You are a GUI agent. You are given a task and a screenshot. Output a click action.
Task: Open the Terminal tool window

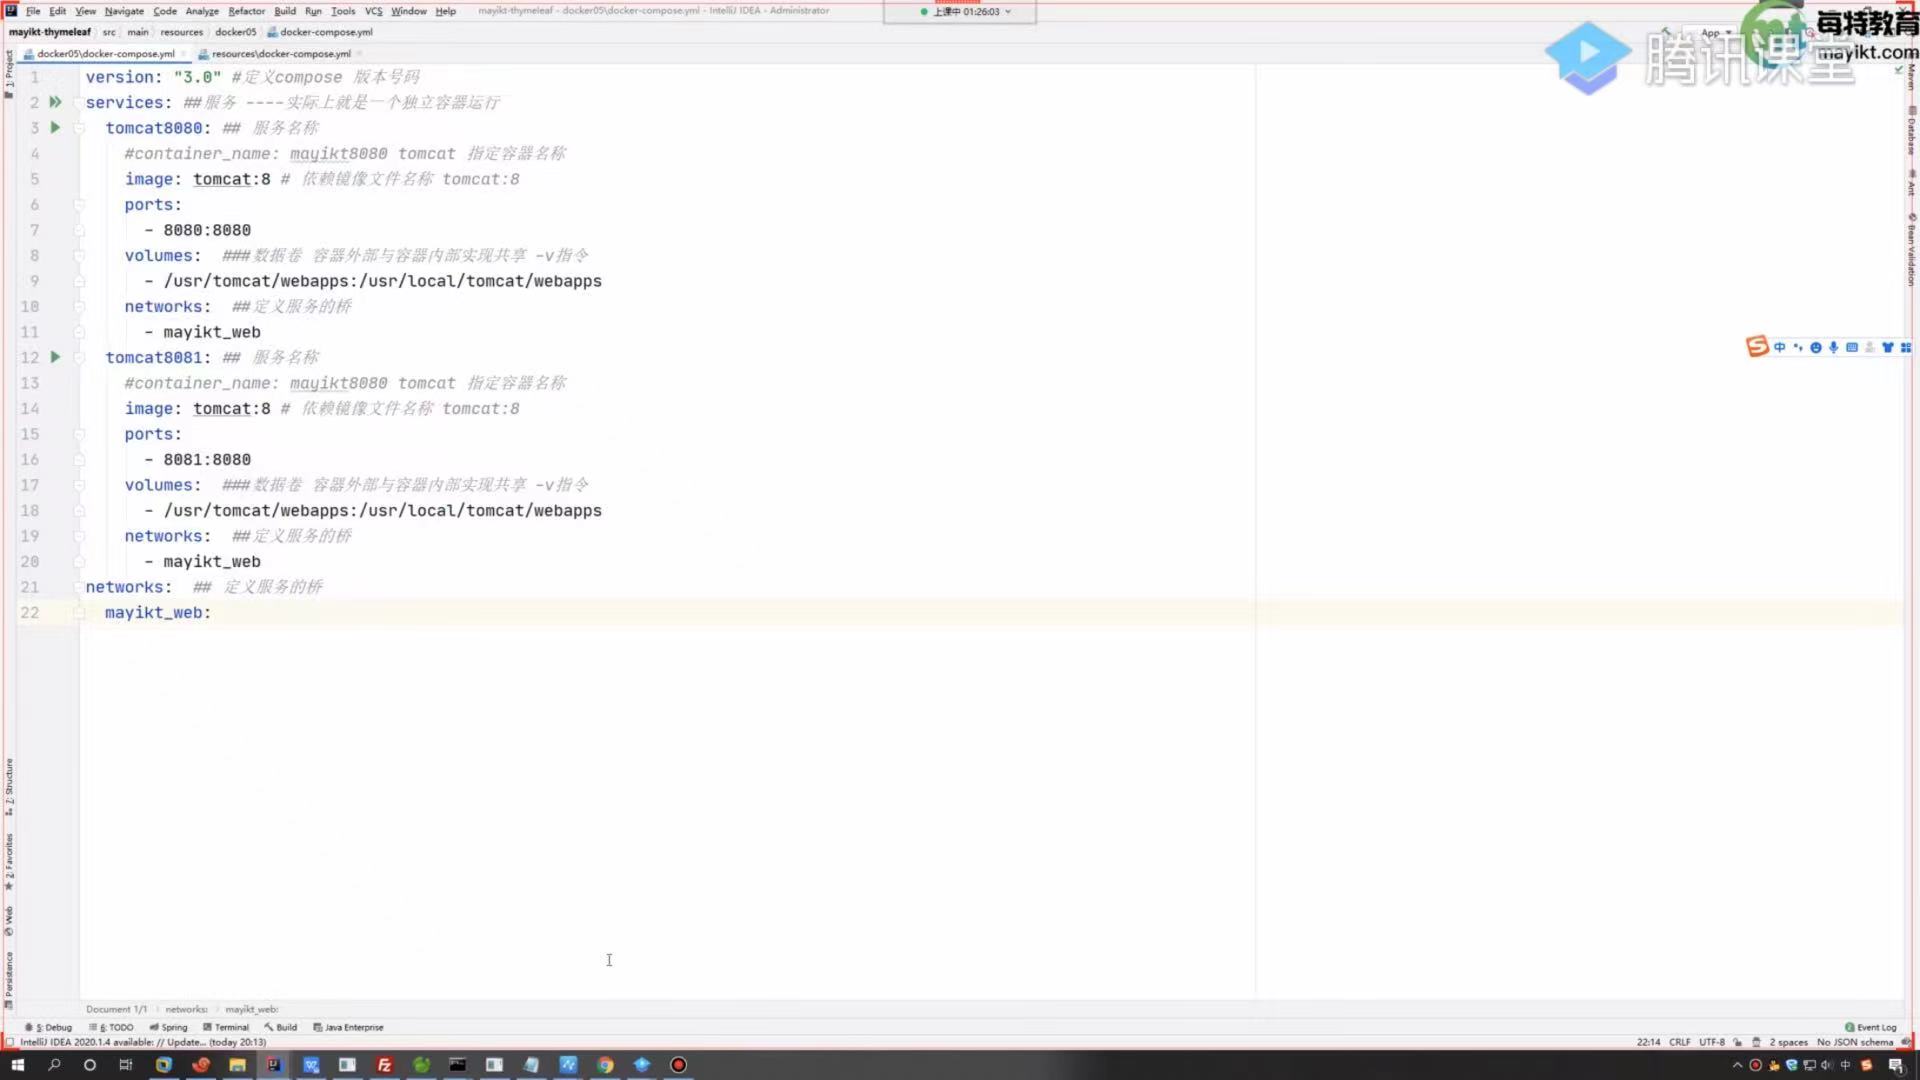click(x=226, y=1027)
